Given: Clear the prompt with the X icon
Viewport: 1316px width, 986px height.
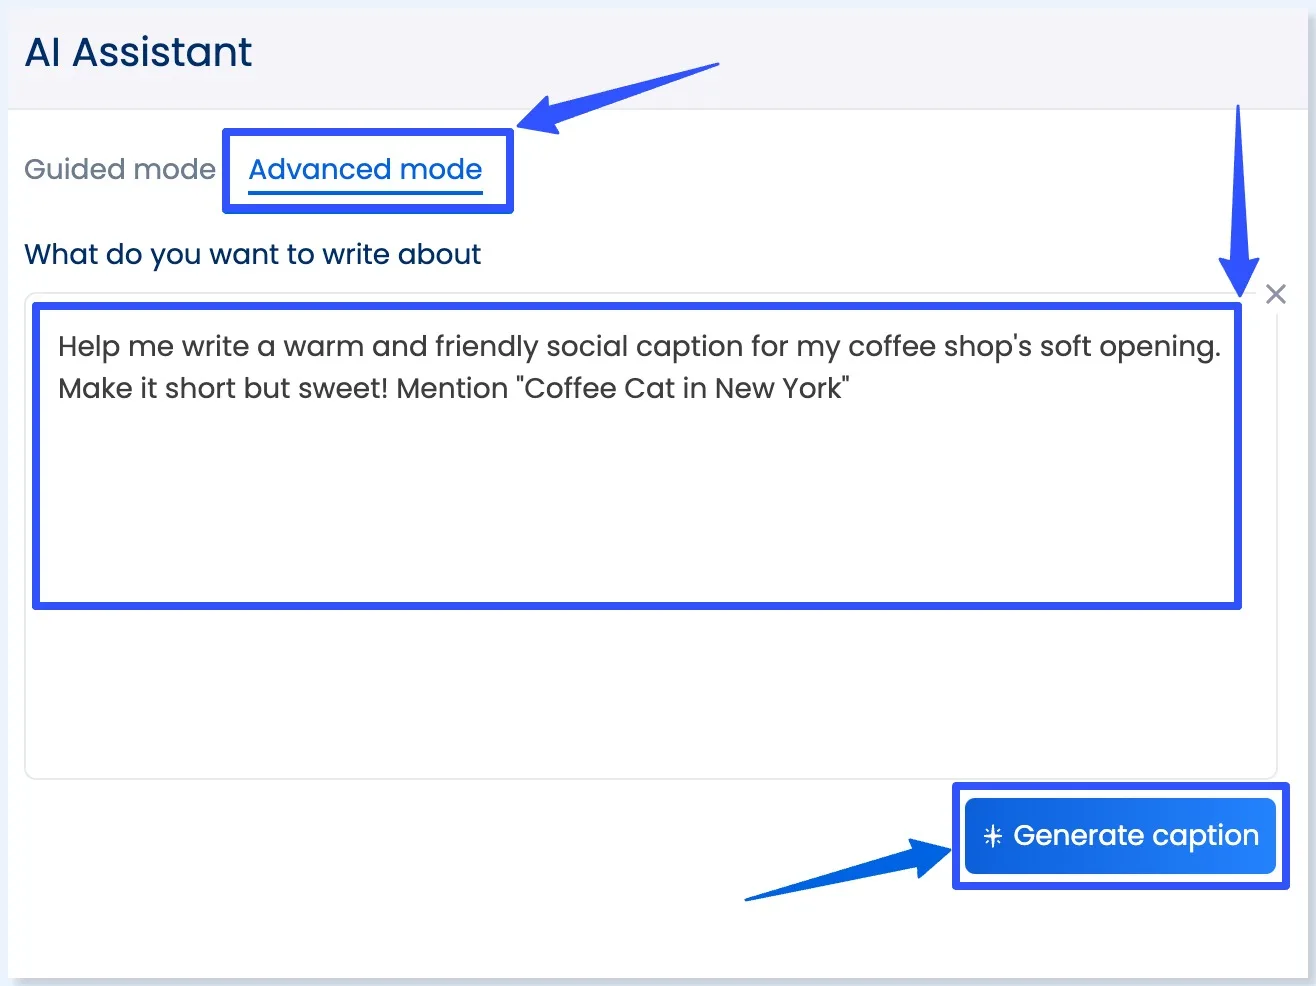Looking at the screenshot, I should (x=1275, y=294).
